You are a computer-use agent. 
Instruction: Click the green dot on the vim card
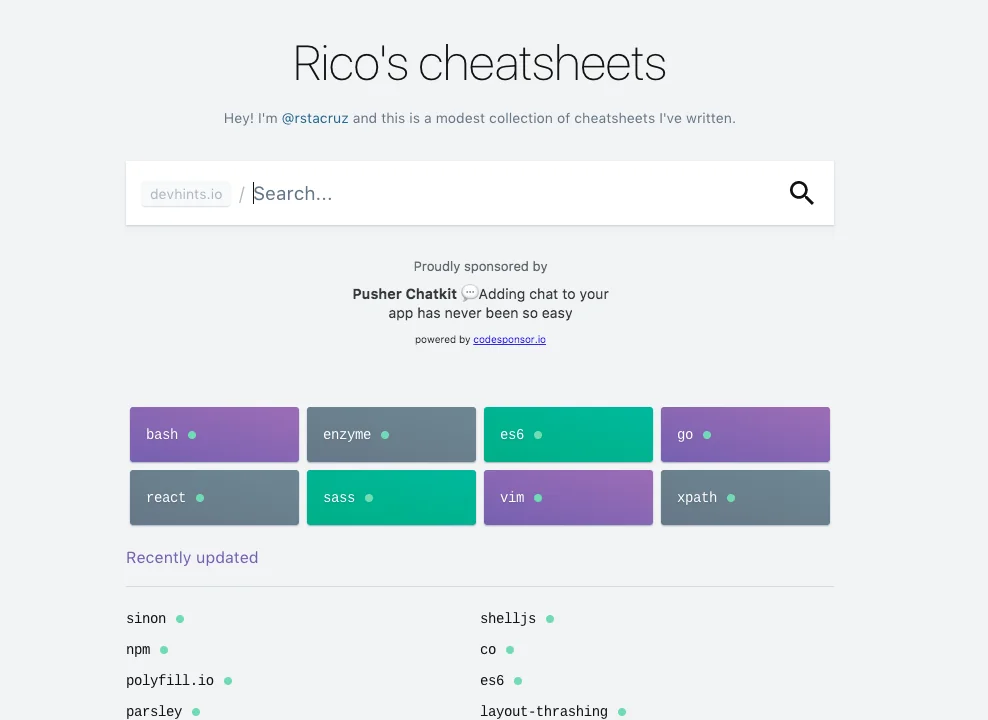point(538,497)
